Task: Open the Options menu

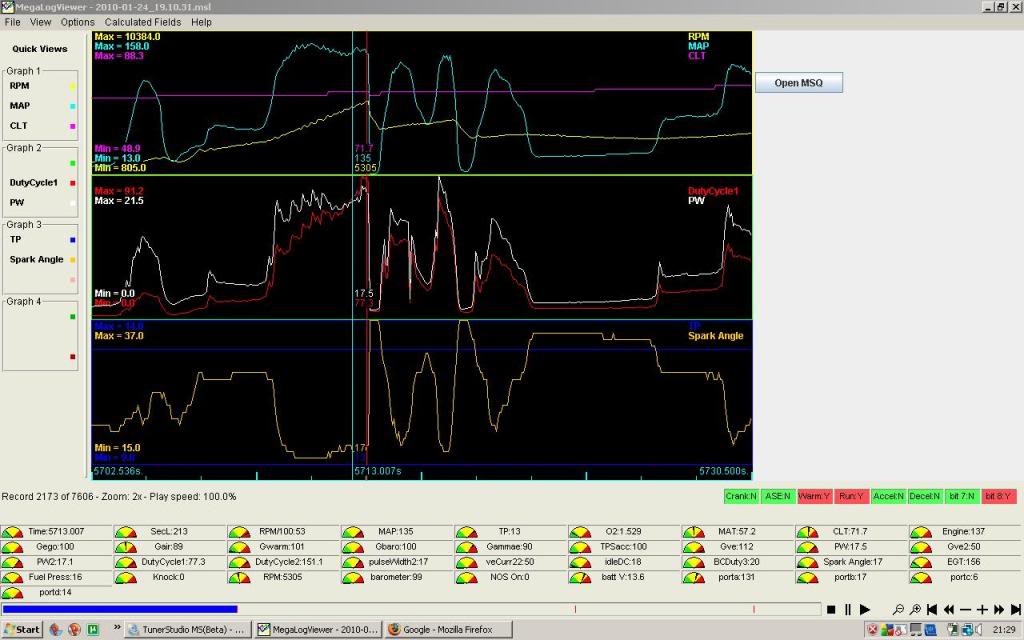Action: tap(78, 22)
